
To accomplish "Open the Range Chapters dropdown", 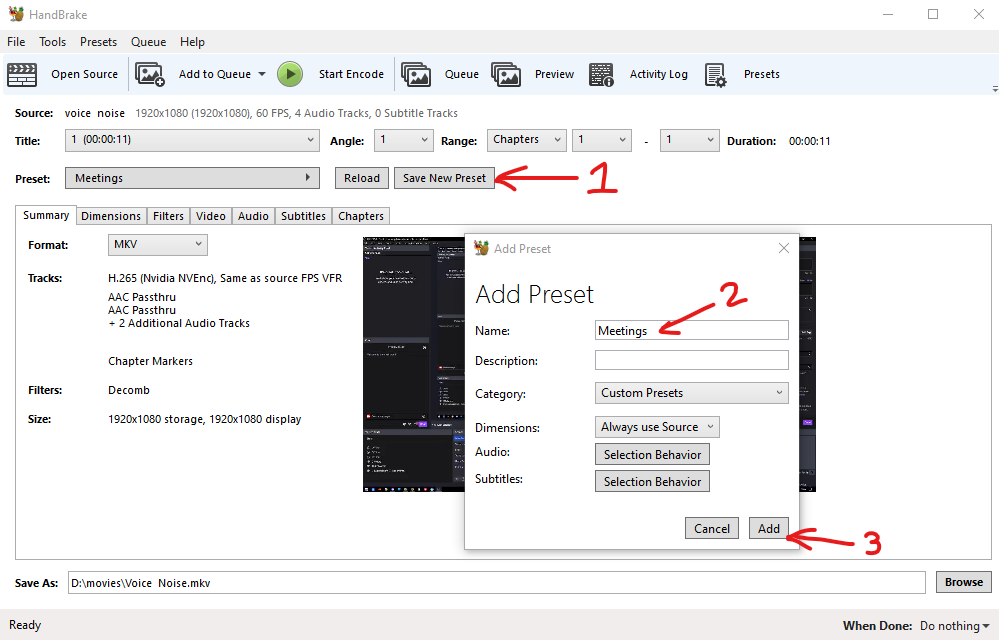I will 527,140.
